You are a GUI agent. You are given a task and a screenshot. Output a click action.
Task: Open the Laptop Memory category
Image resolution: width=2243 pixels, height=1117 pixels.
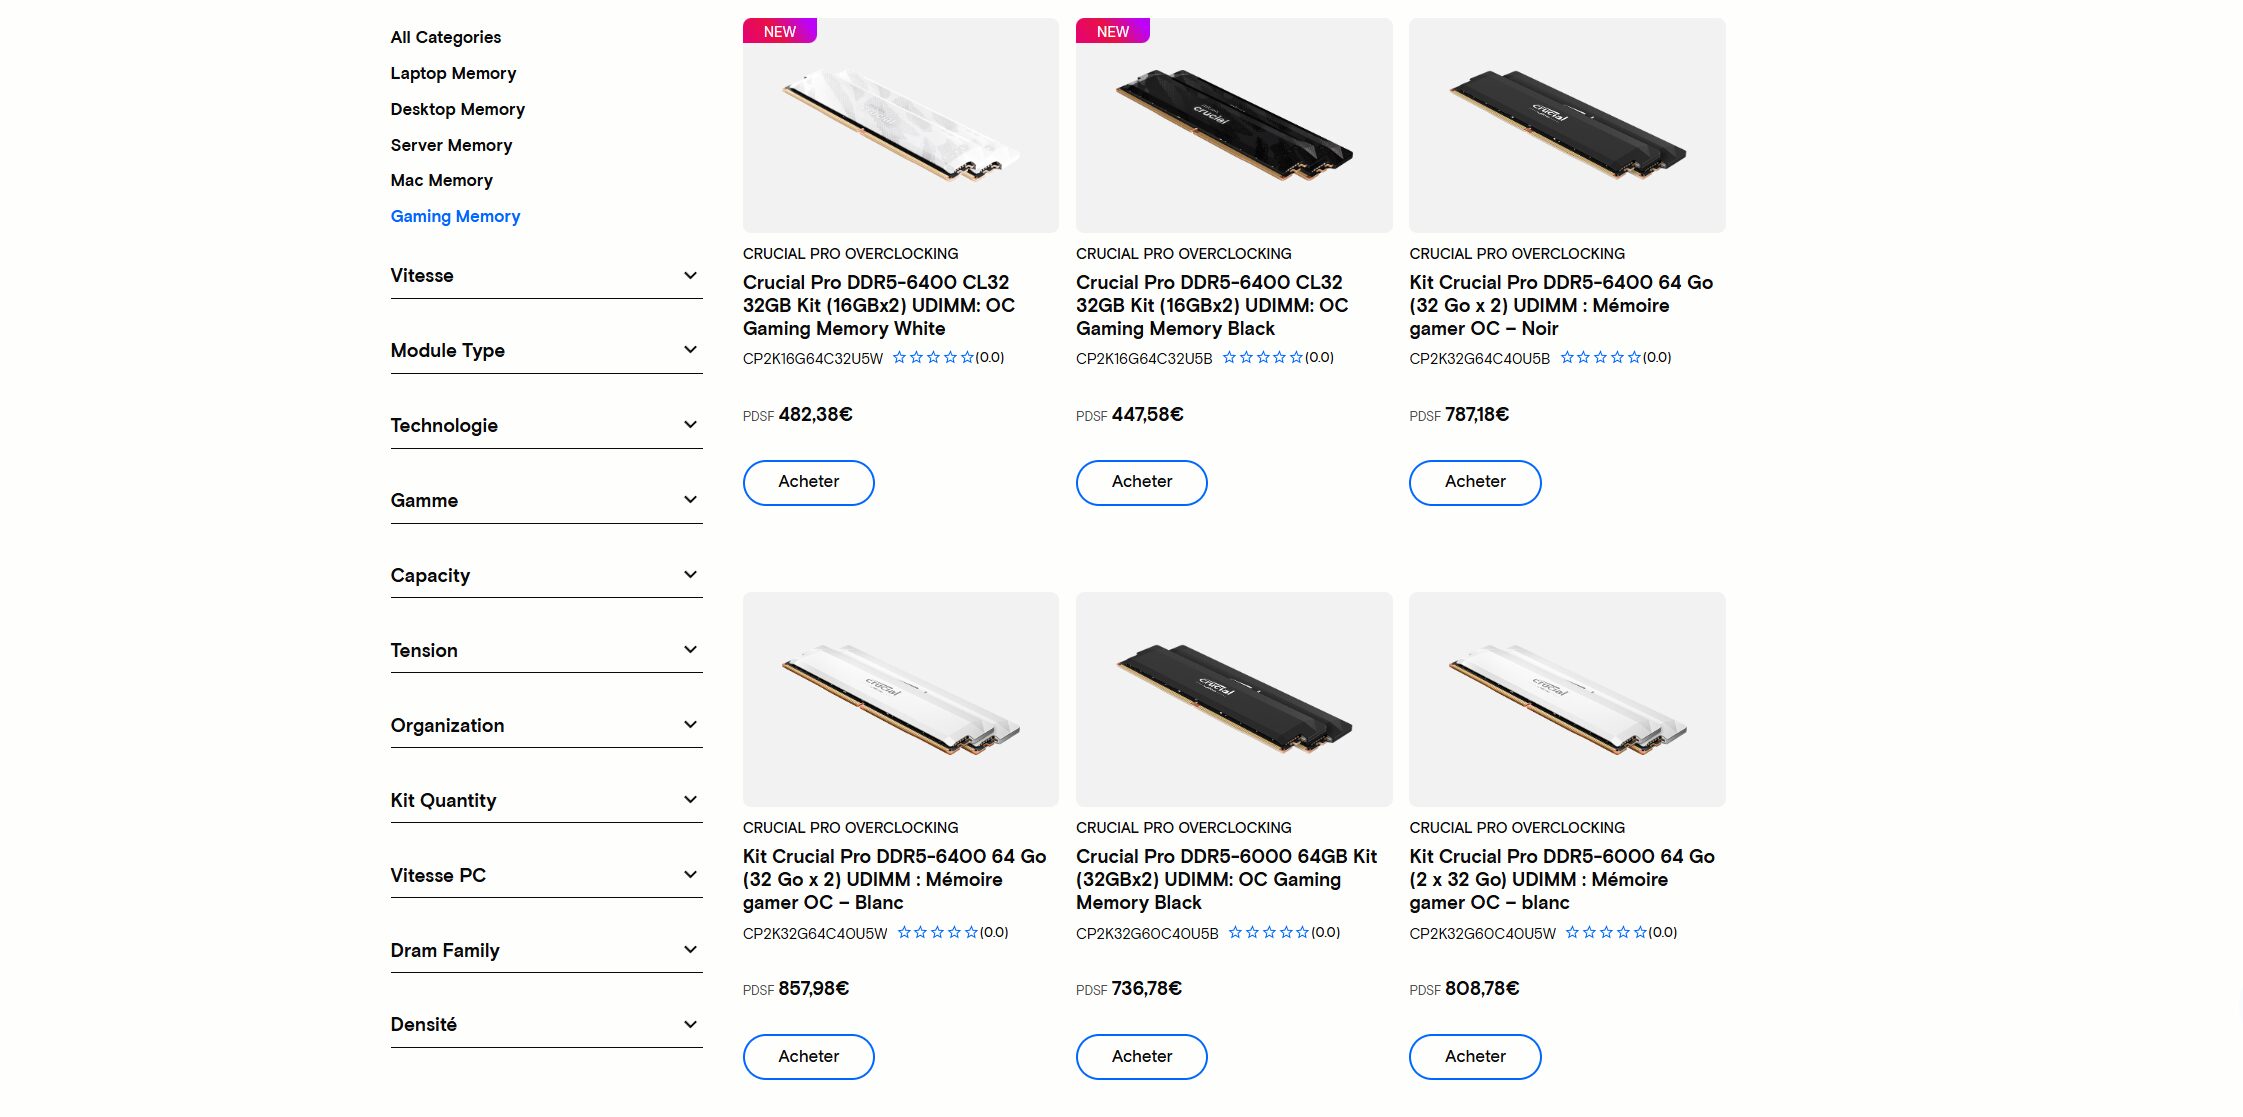coord(453,73)
